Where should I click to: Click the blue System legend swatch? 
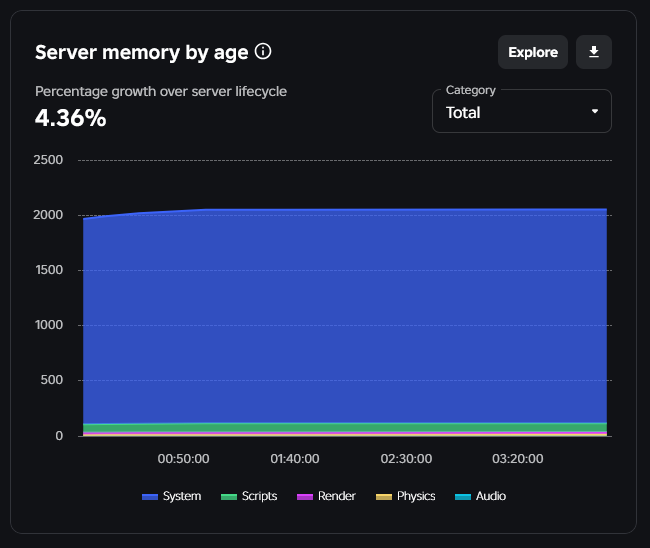(x=150, y=497)
